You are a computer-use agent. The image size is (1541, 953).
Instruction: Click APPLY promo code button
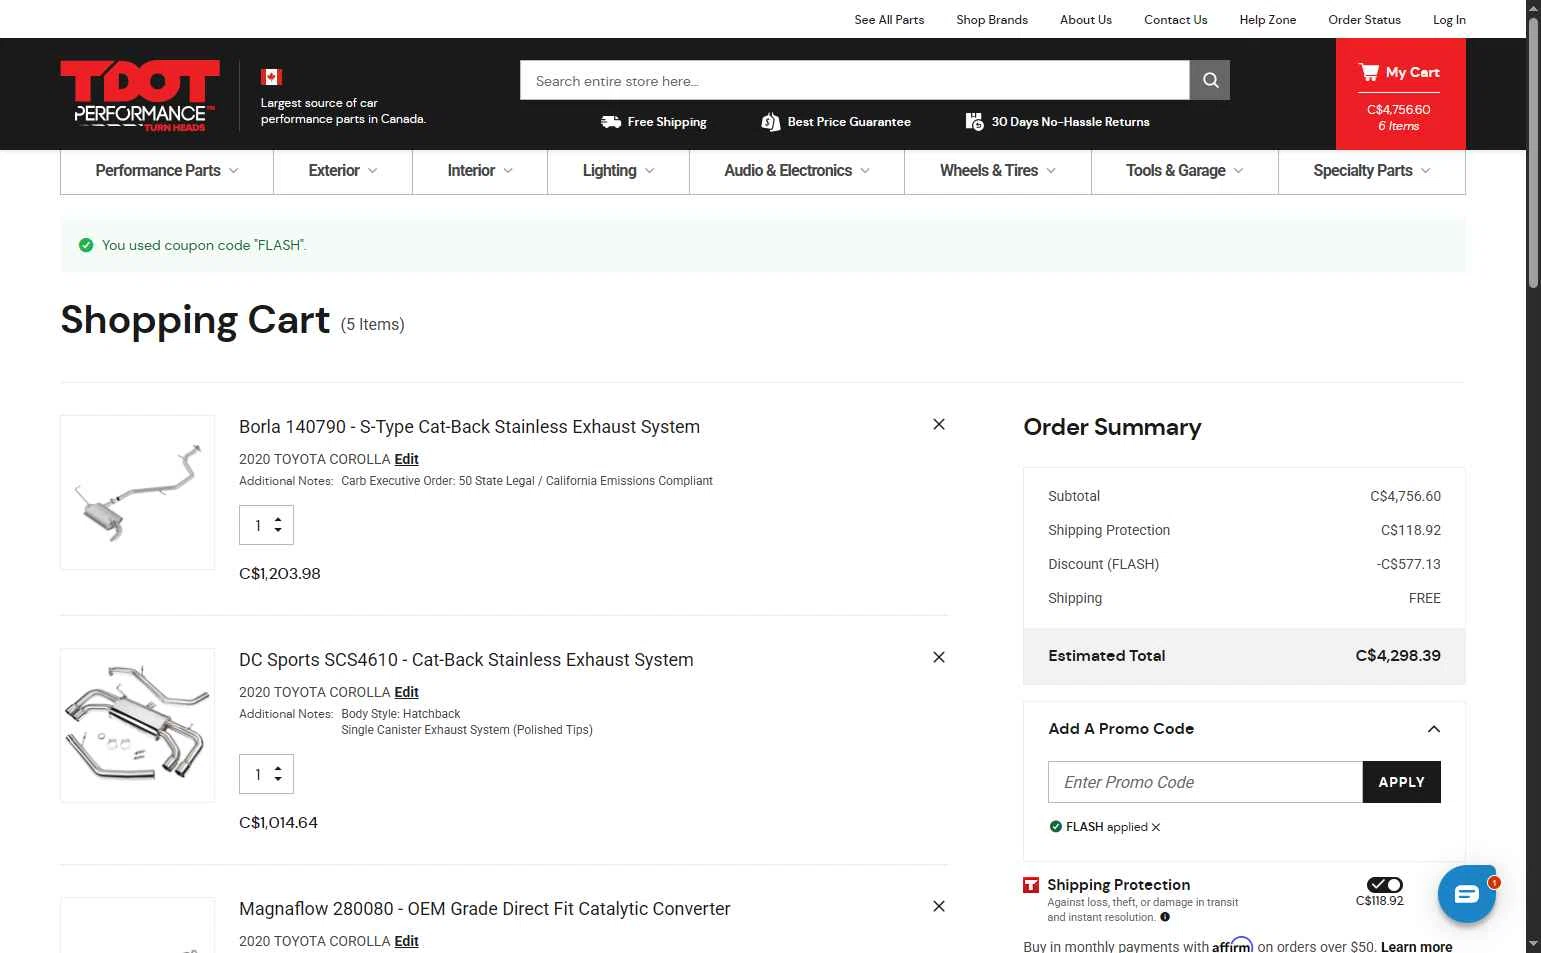point(1401,782)
